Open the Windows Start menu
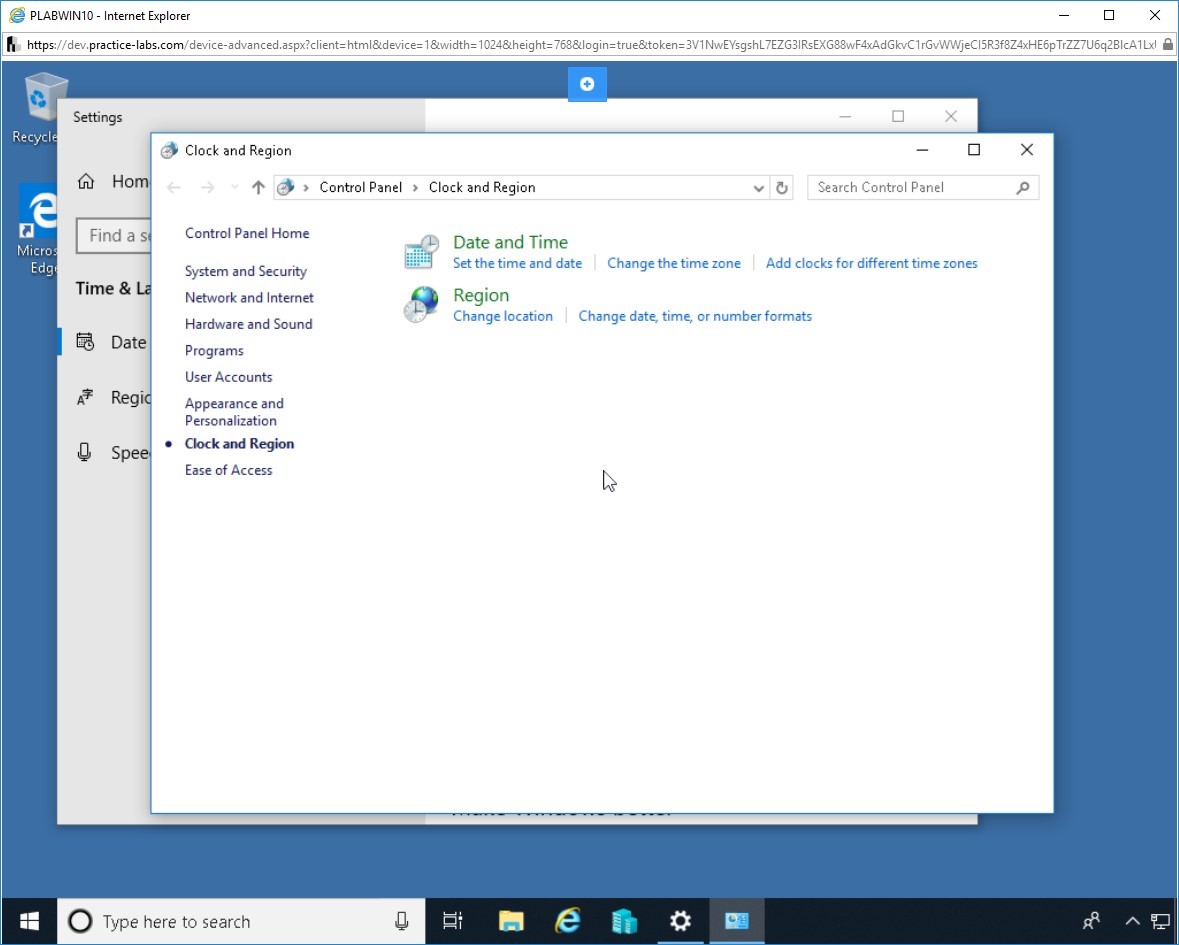The height and width of the screenshot is (945, 1179). tap(29, 921)
